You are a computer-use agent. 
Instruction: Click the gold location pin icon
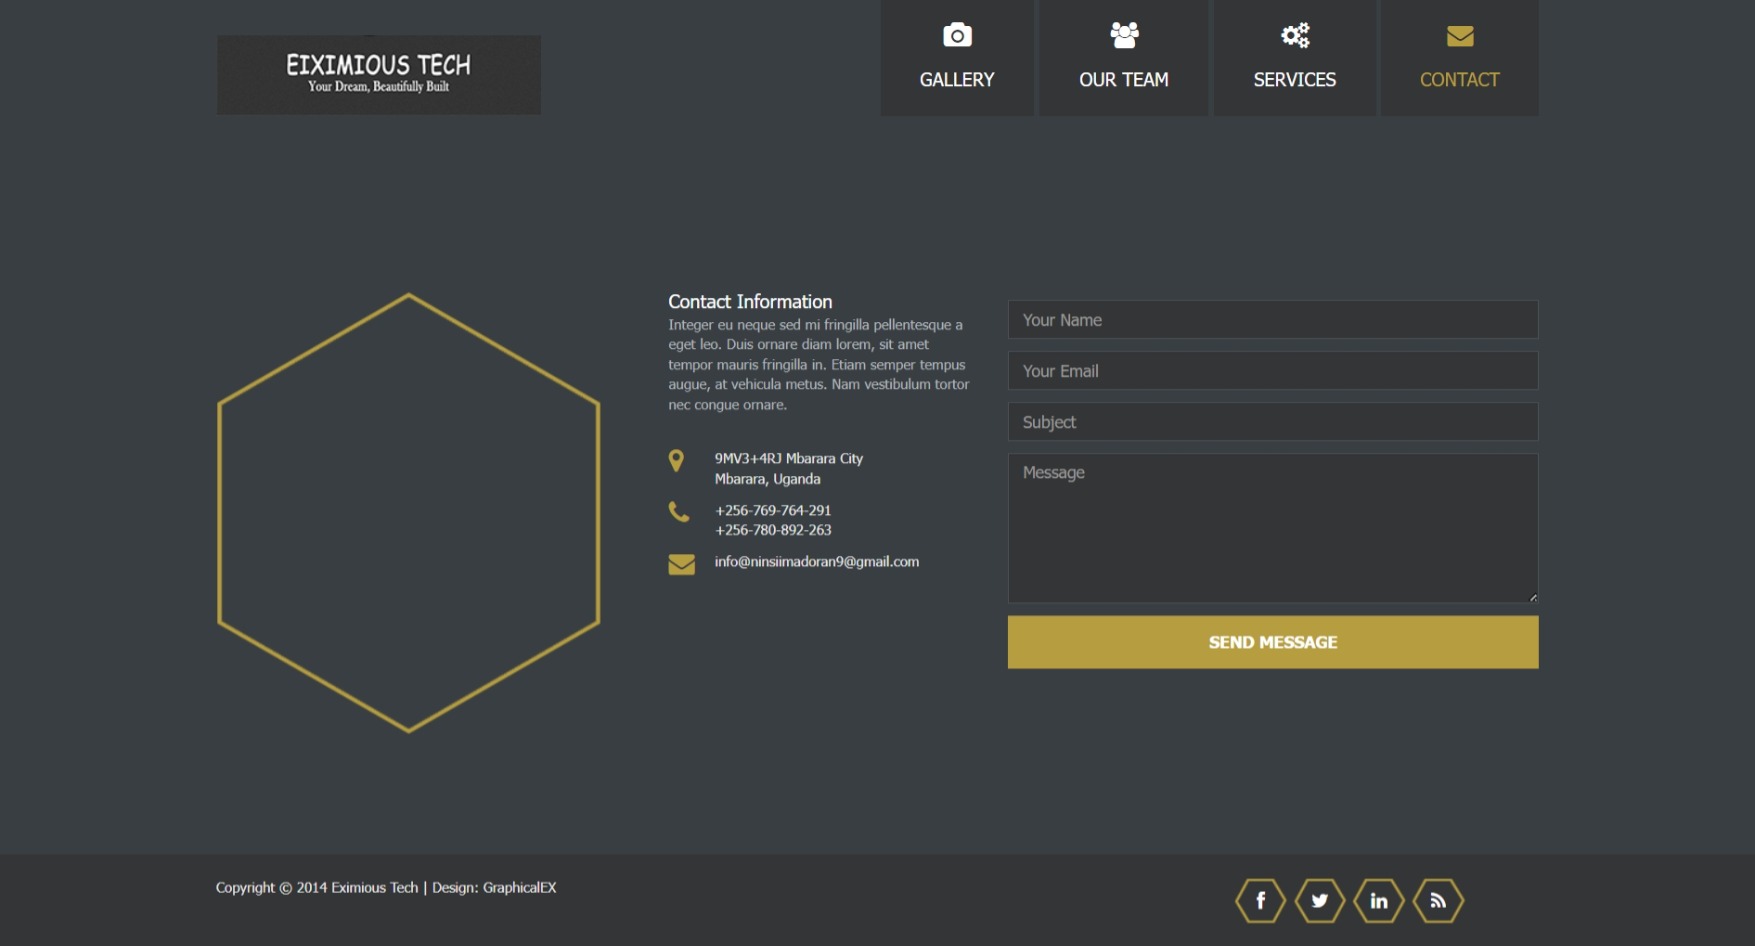(x=676, y=461)
